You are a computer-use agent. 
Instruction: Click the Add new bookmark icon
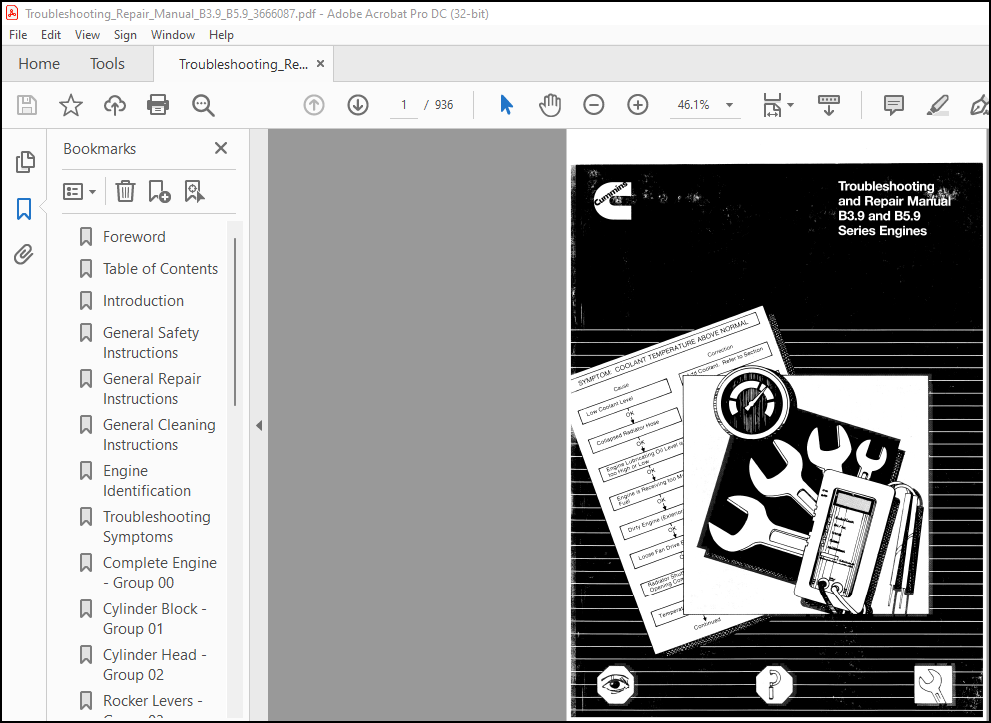pos(159,191)
